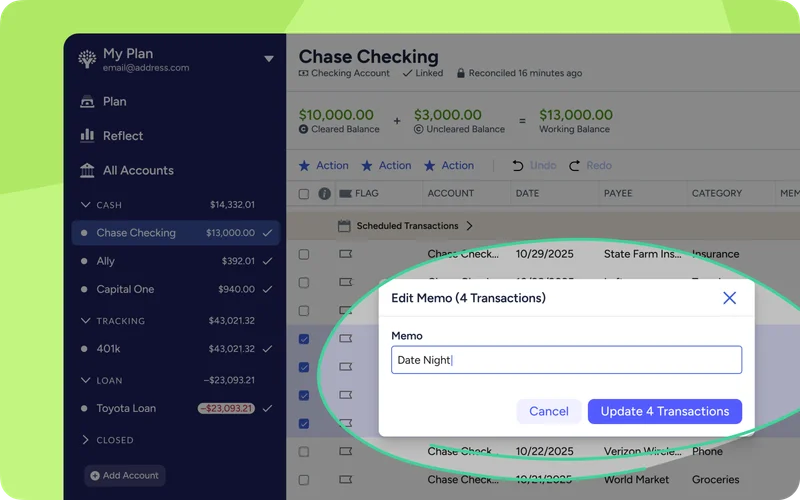
Task: Click the Ally linked checkmark
Action: click(x=267, y=261)
